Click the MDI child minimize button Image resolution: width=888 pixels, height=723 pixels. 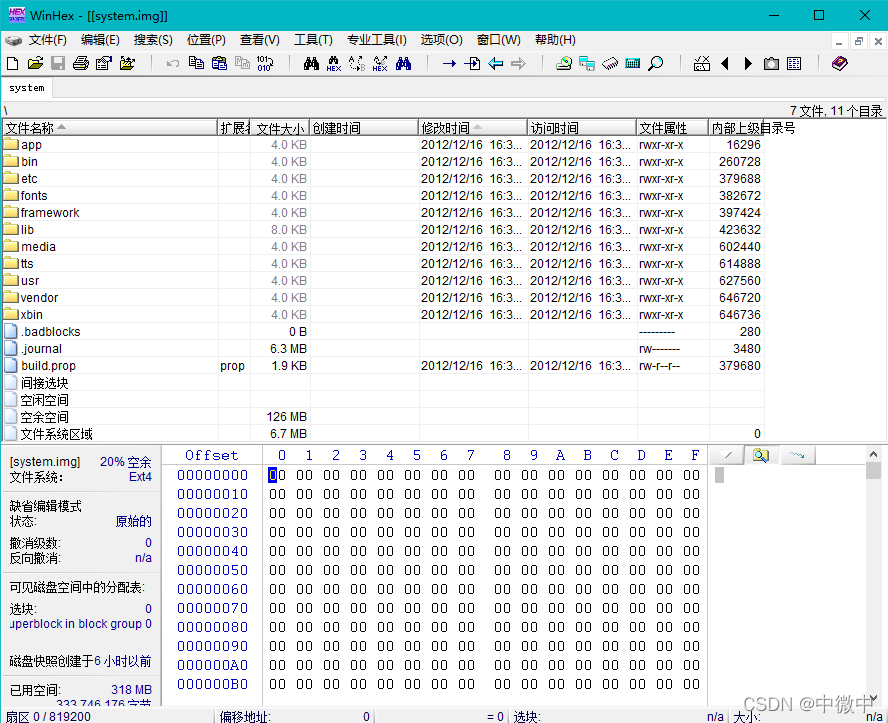(x=839, y=41)
